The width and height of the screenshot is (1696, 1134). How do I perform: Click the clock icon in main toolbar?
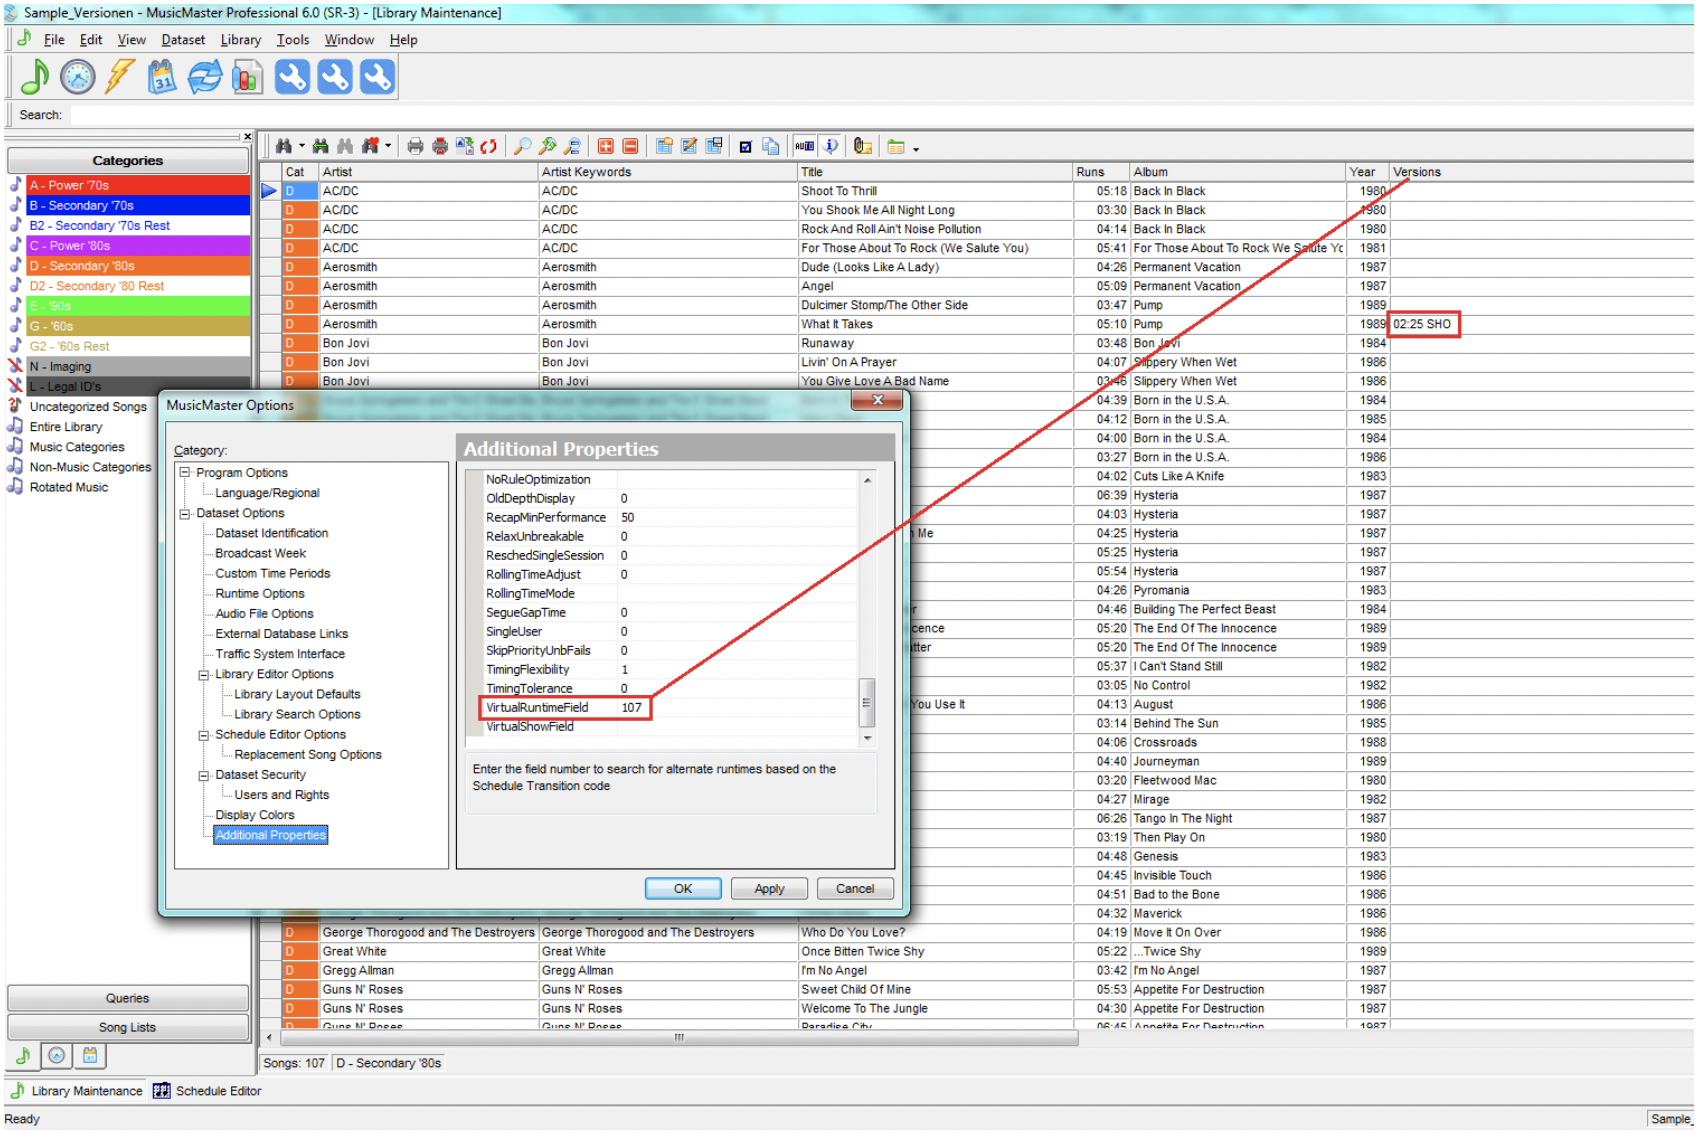(78, 77)
